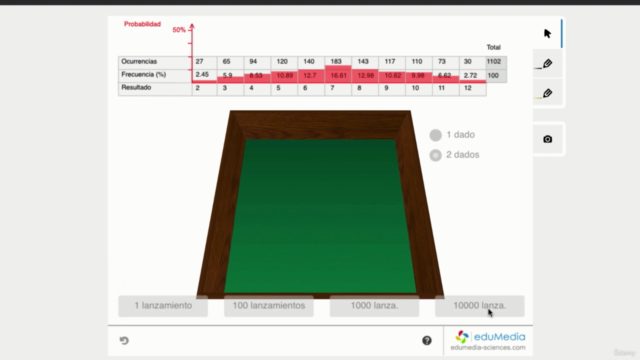Click the 50% axis marker label
Screen dimensions: 640x360
[x=179, y=30]
